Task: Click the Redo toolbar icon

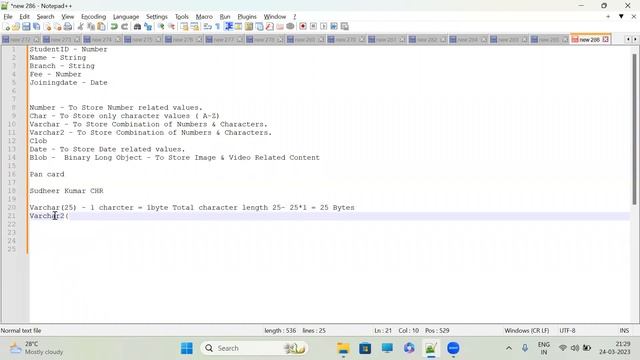Action: [124, 27]
